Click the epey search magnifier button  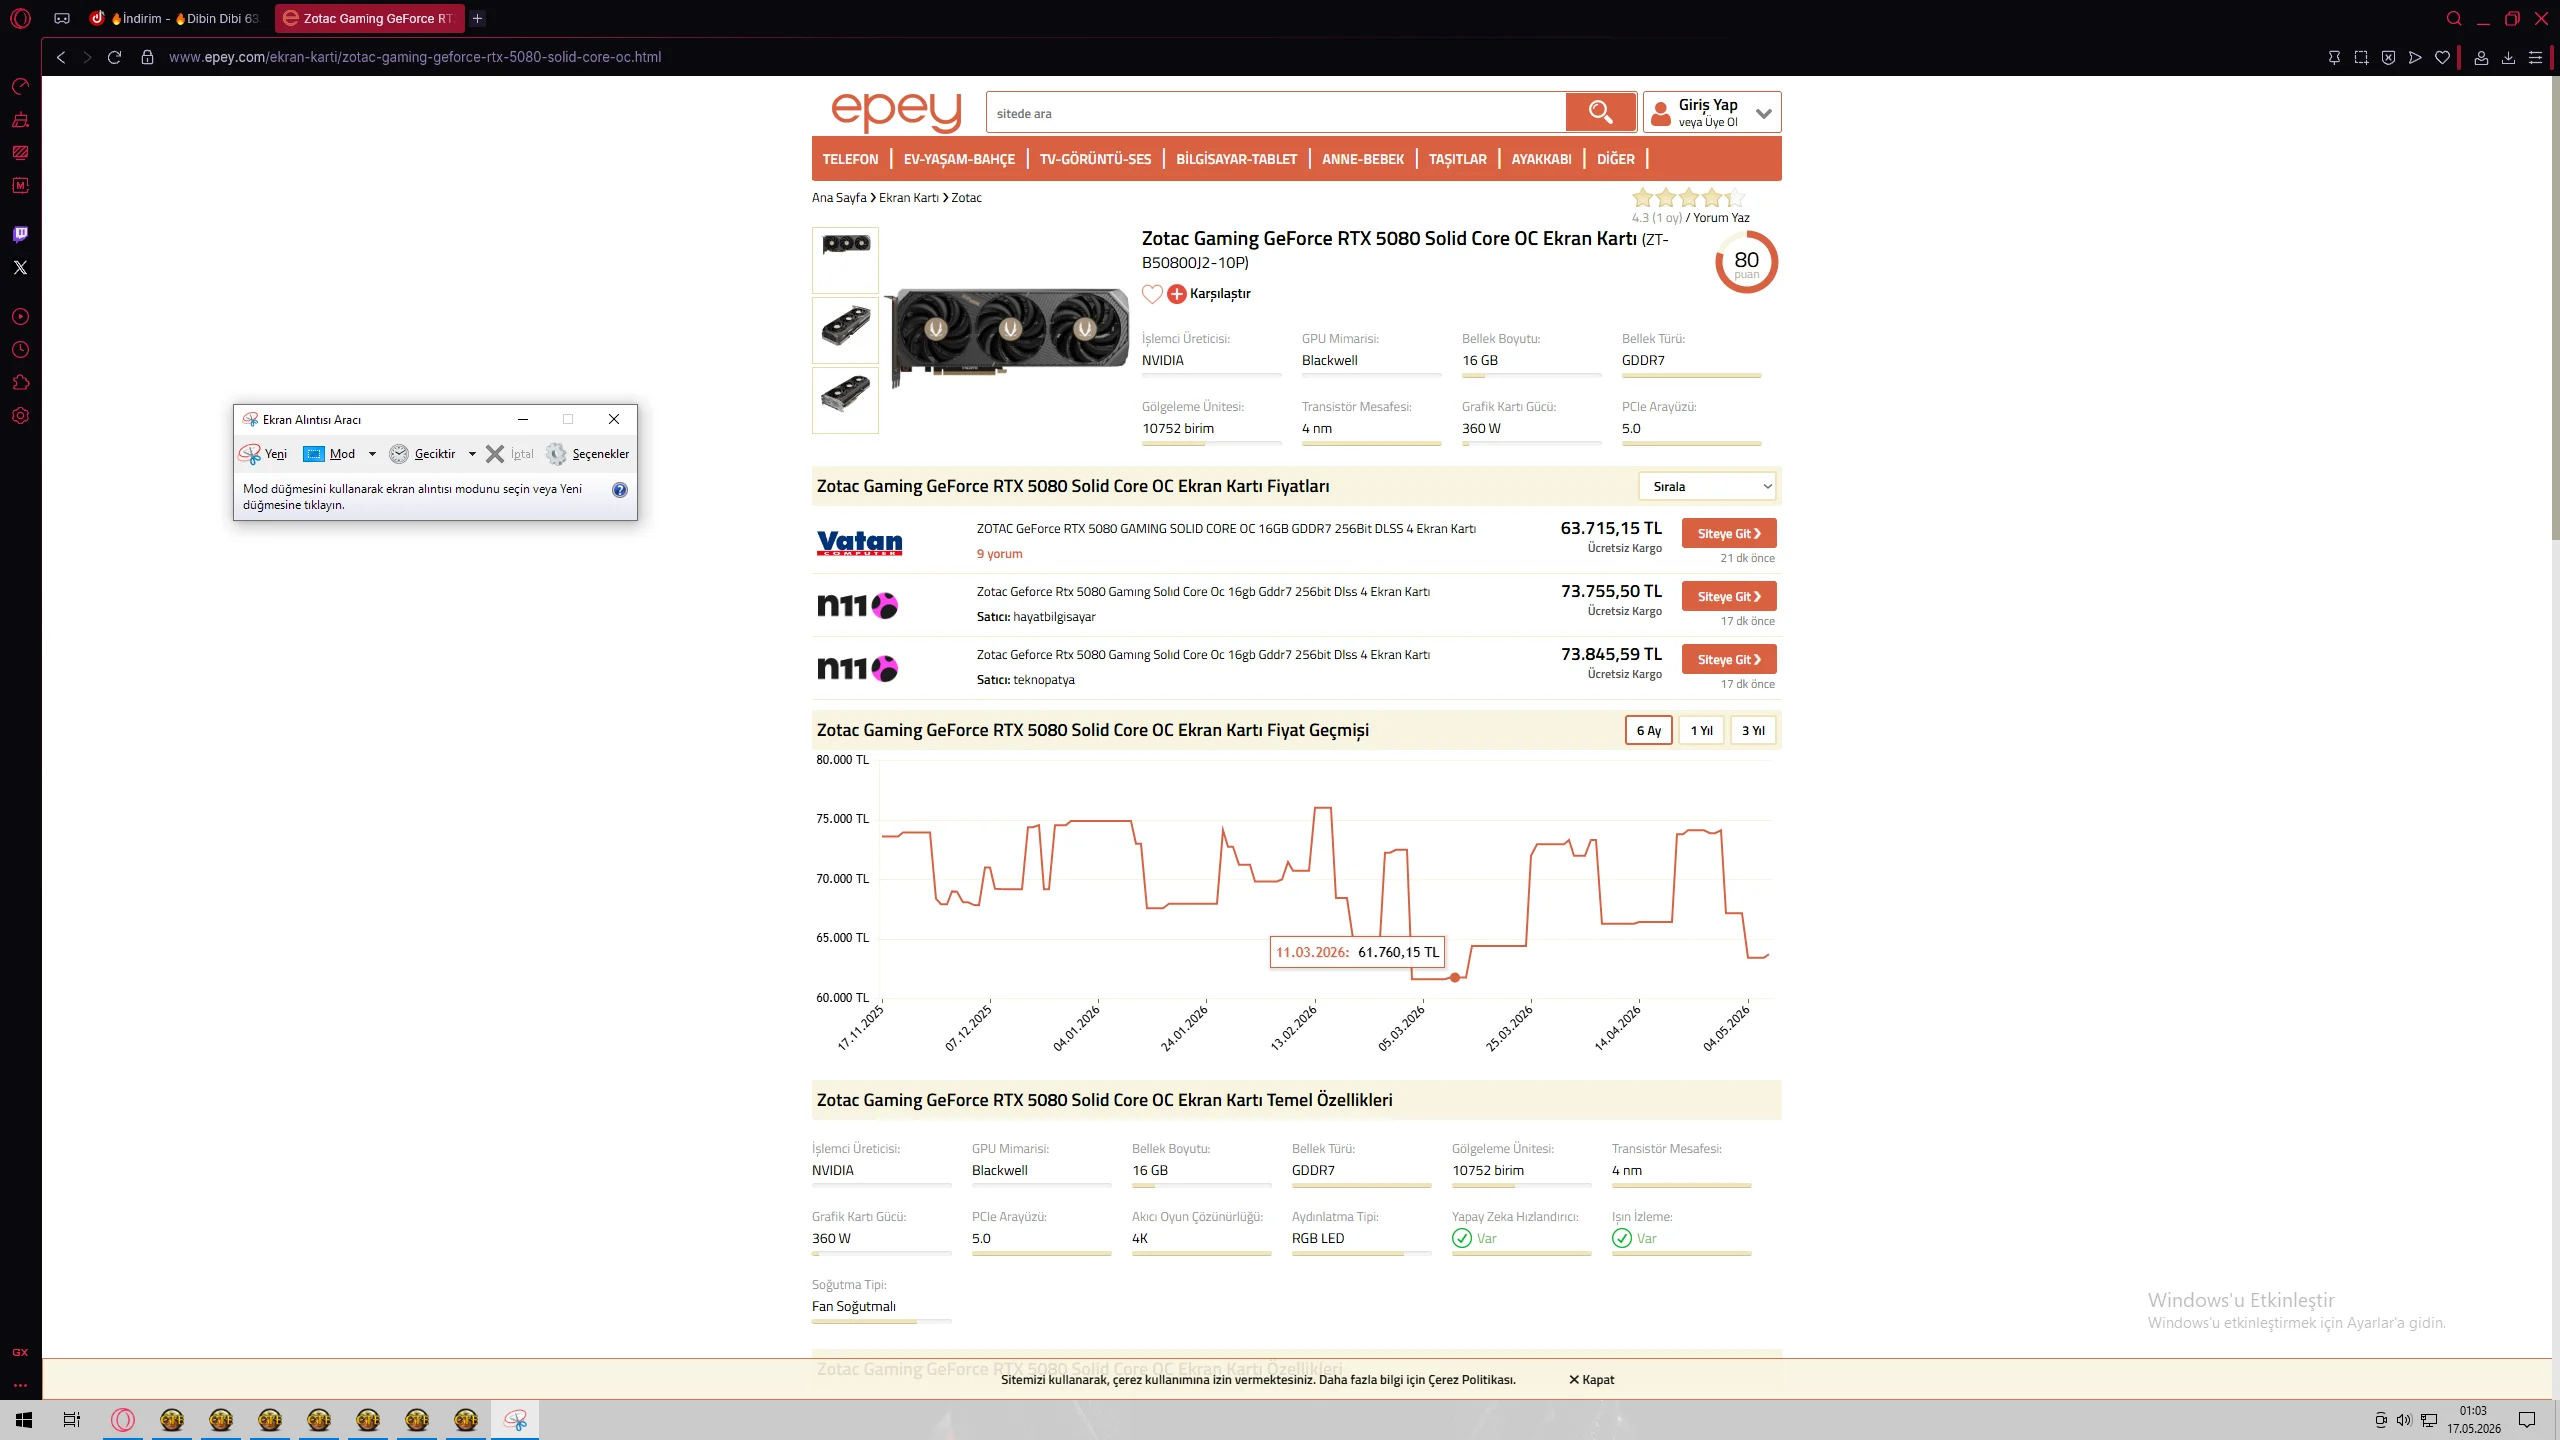(1600, 112)
